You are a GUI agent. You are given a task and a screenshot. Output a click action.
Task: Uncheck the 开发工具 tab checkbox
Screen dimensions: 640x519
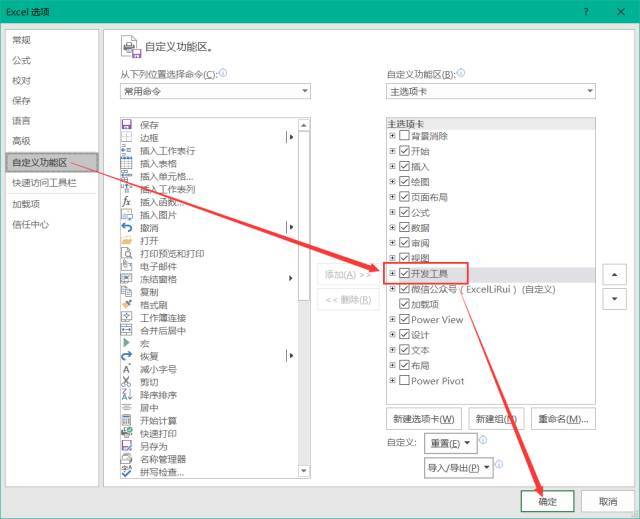tap(404, 273)
